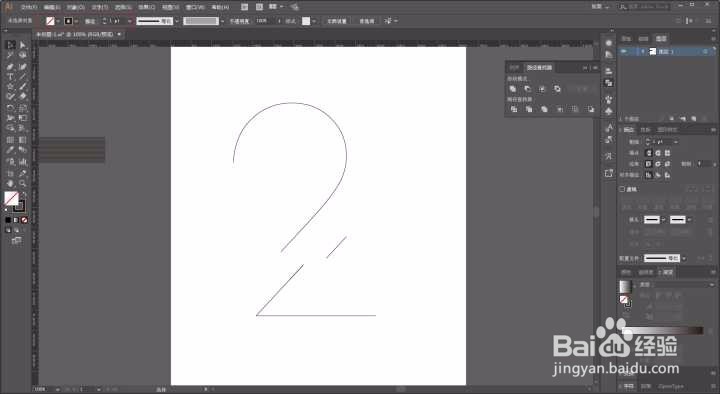Viewport: 720px width, 394px height.
Task: Select the Column Graph tool
Action: click(x=22, y=162)
